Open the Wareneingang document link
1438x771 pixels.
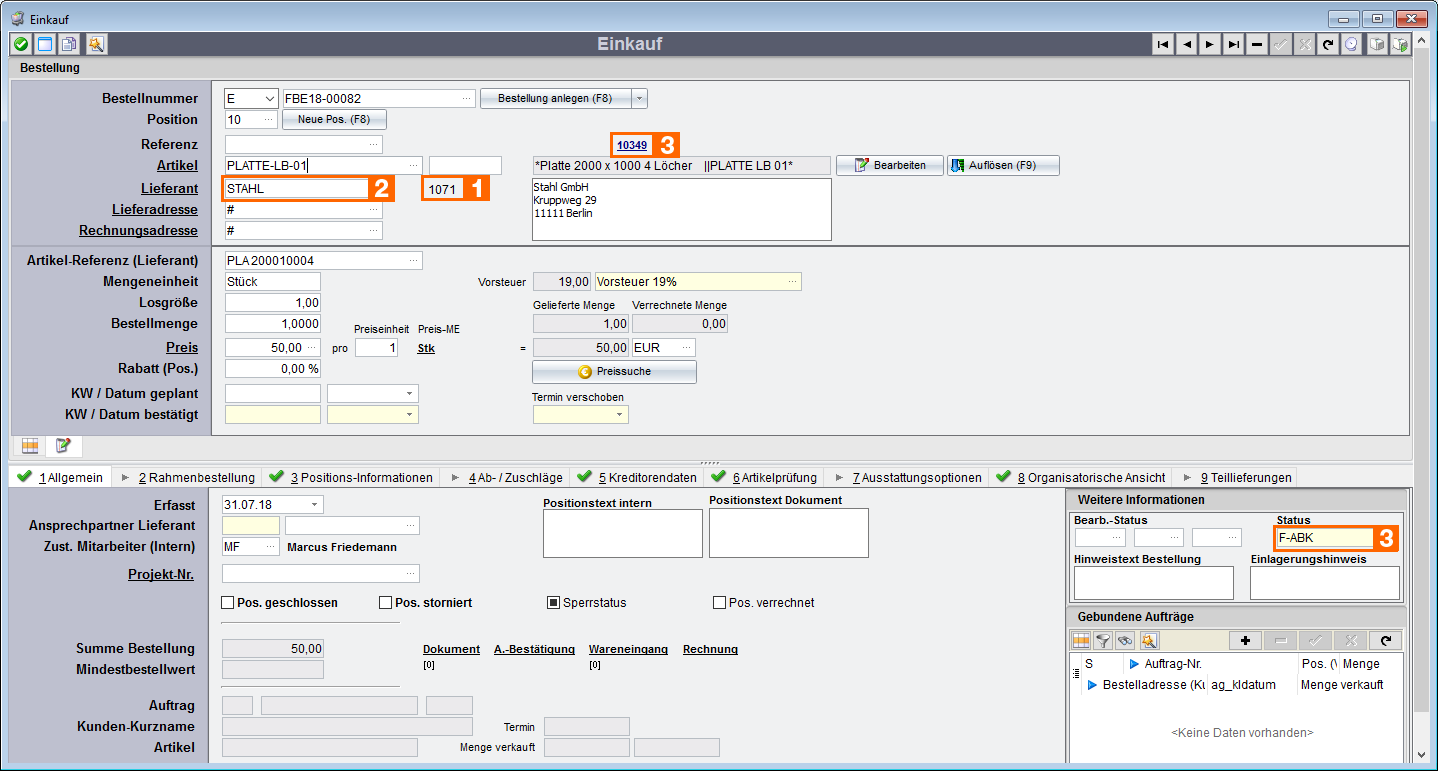coord(628,649)
